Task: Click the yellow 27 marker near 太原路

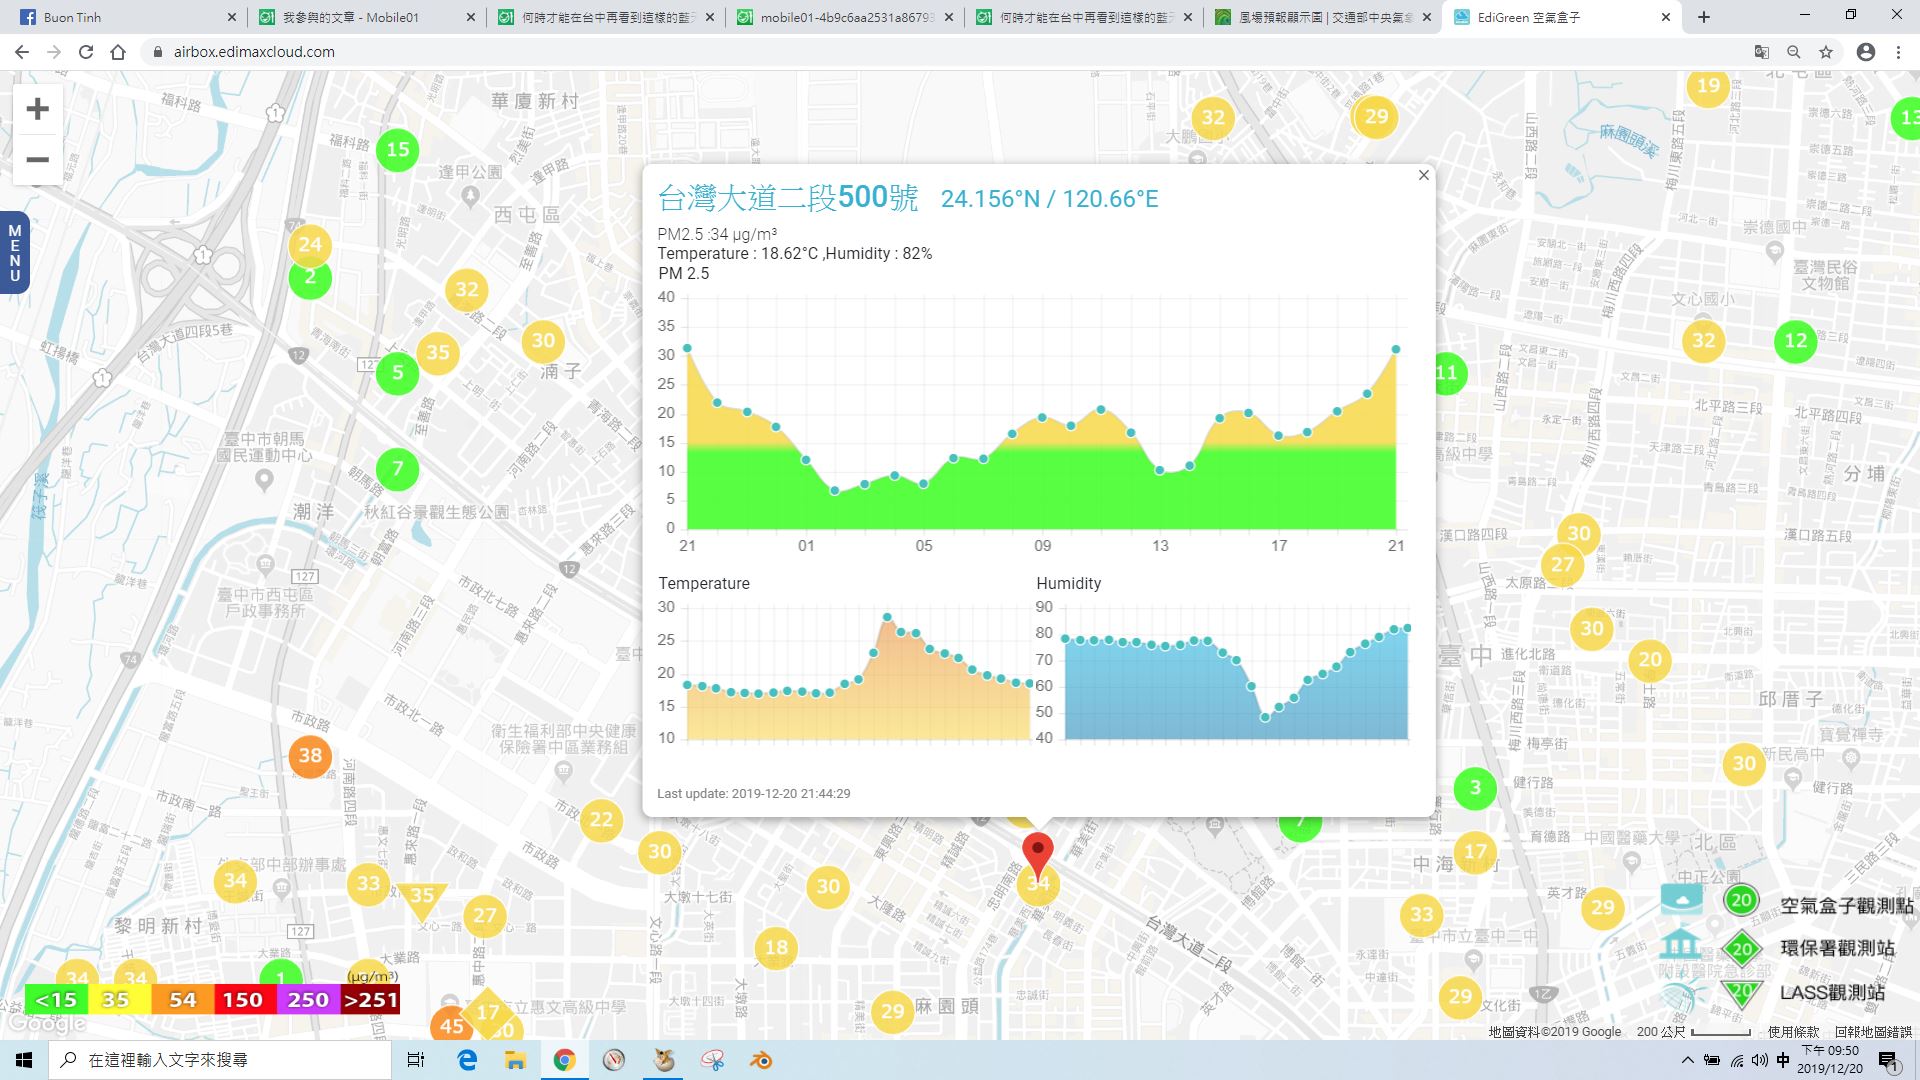Action: click(1562, 564)
